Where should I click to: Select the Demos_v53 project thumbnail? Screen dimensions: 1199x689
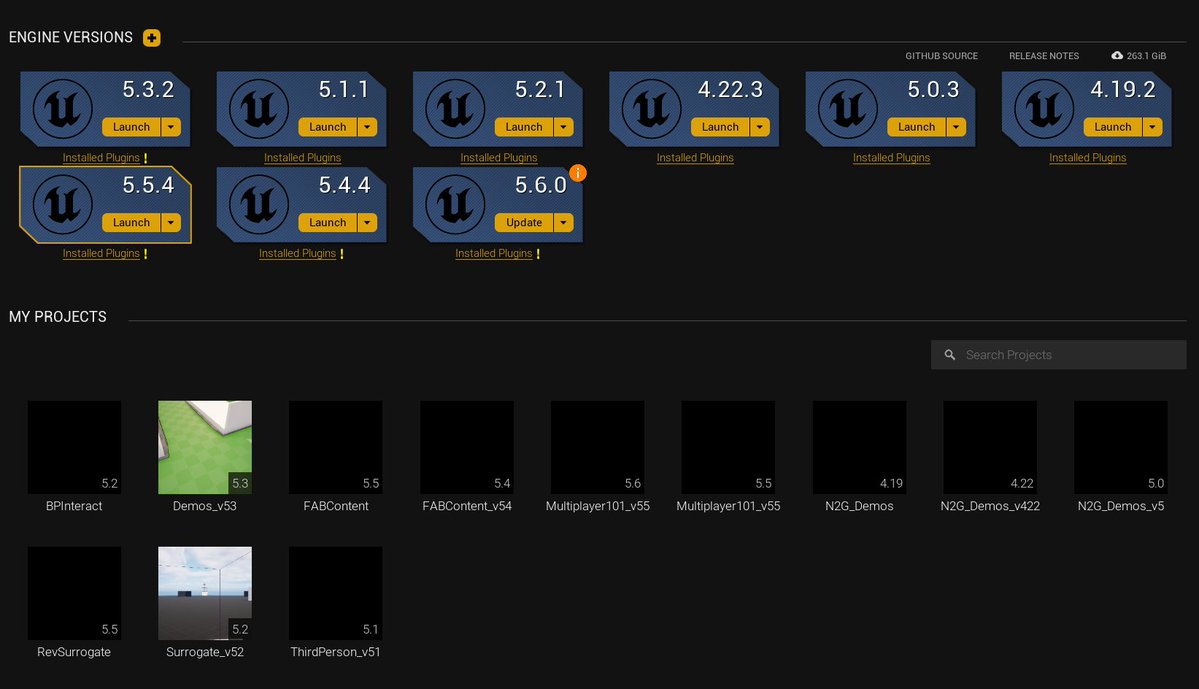205,447
